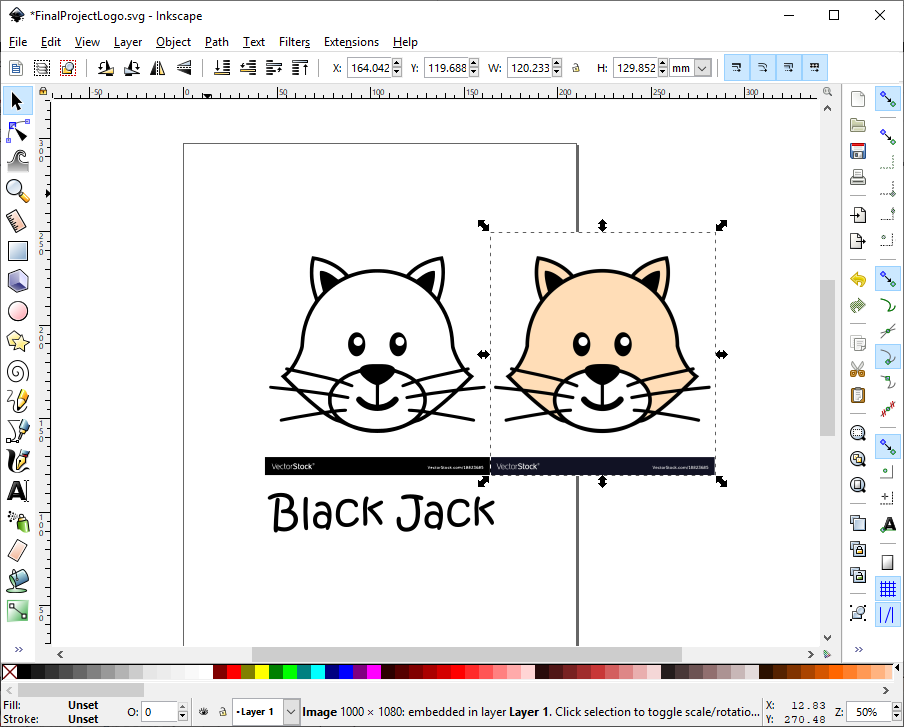Open the Filters menu
Viewport: 904px width, 727px height.
click(x=295, y=42)
